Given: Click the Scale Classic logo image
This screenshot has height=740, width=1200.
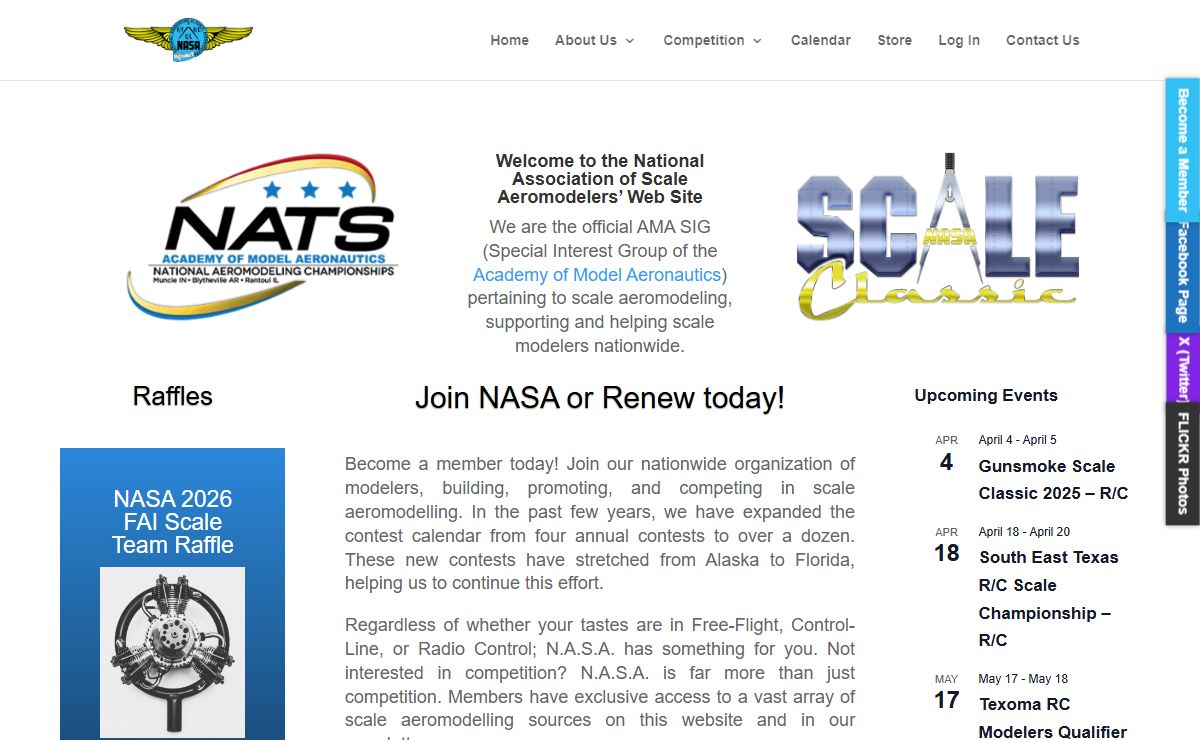Looking at the screenshot, I should pos(939,238).
